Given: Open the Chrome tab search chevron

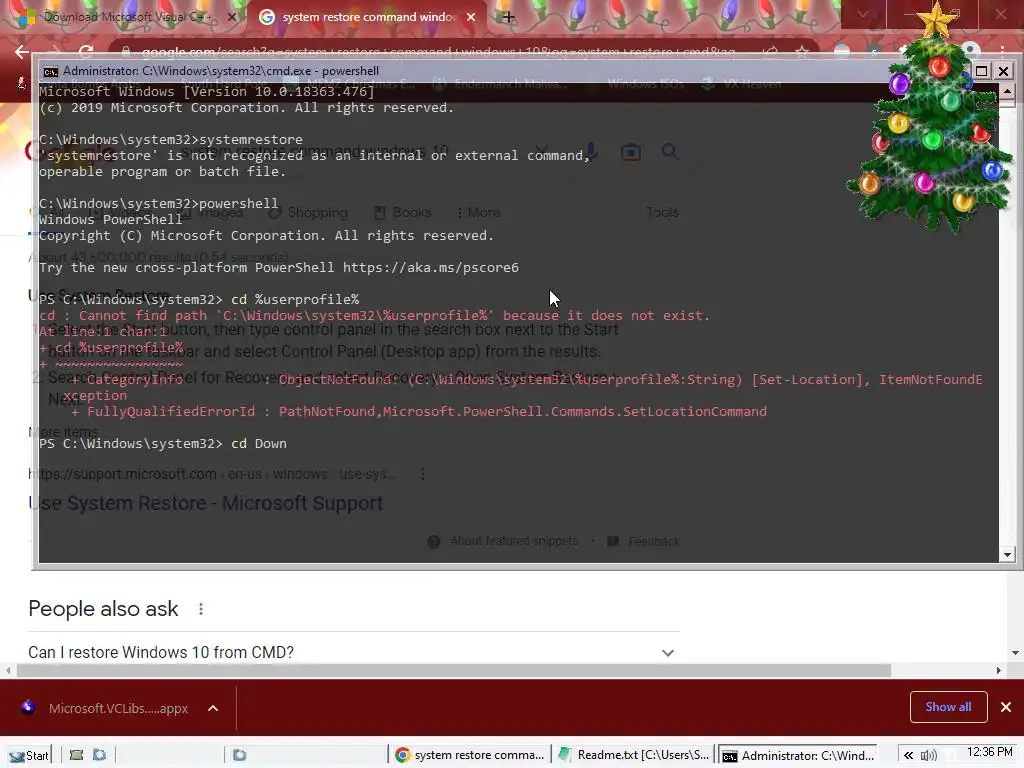Looking at the screenshot, I should (863, 14).
